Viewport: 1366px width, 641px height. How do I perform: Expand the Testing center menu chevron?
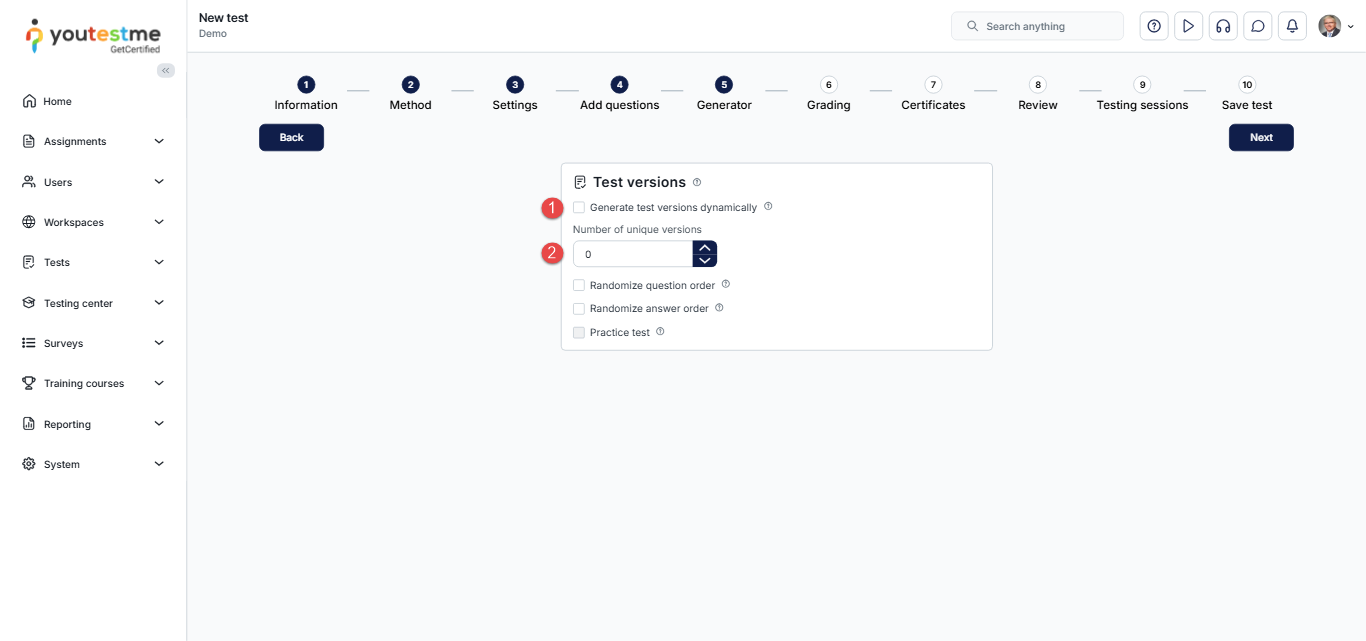click(159, 303)
